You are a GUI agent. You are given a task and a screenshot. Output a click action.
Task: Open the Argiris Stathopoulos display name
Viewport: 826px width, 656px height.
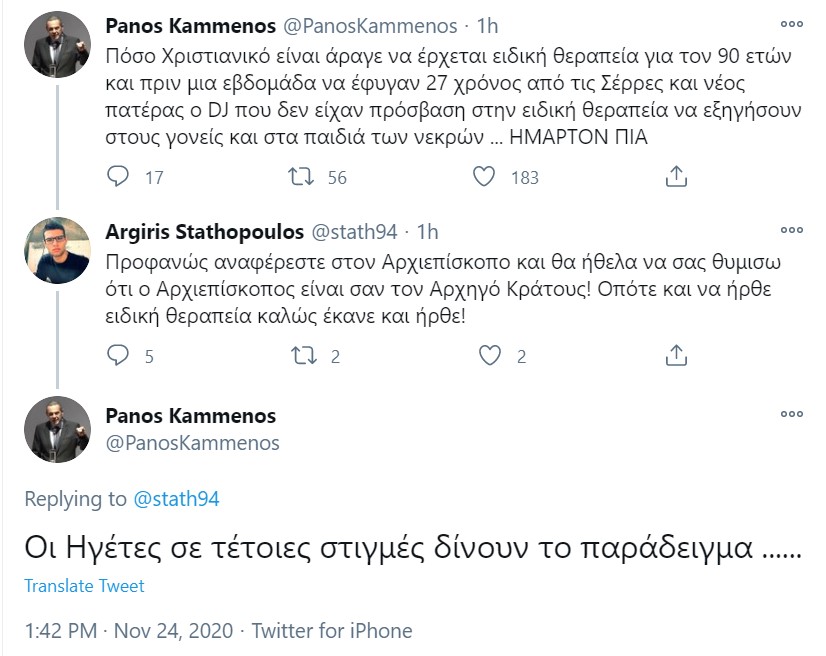pos(204,232)
